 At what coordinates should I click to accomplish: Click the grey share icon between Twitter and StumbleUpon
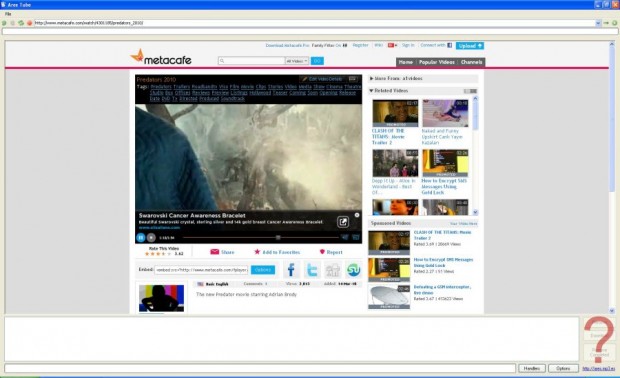point(333,270)
